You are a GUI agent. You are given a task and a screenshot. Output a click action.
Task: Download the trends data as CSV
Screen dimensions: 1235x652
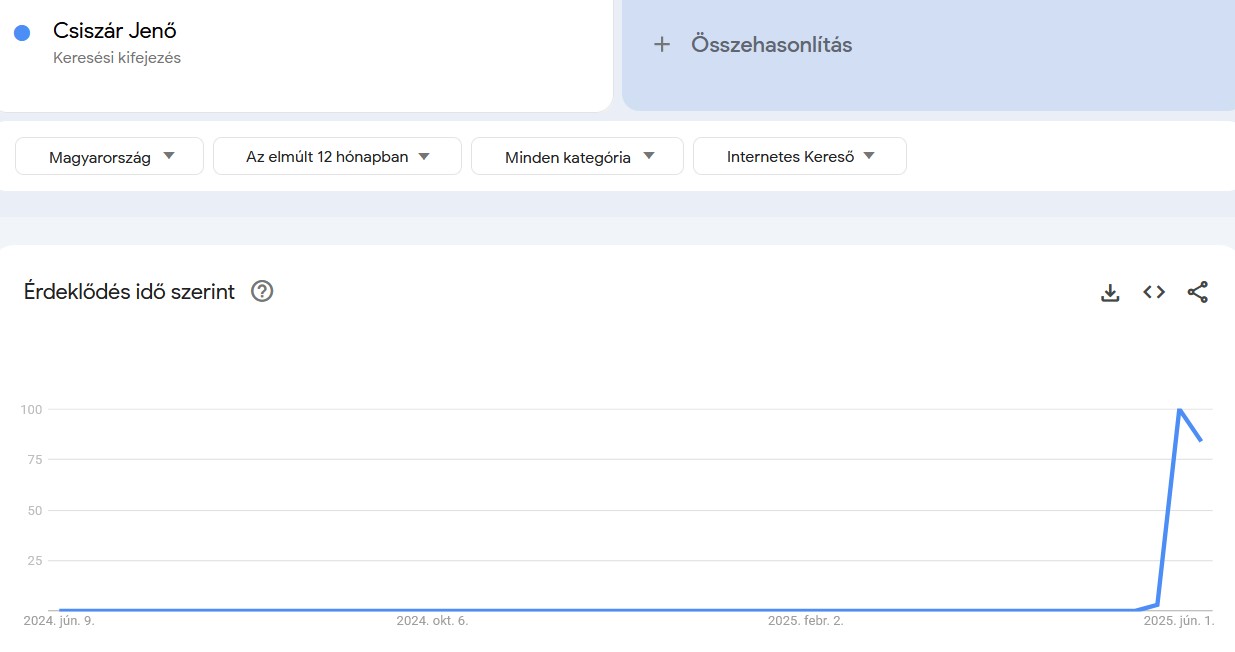point(1110,292)
